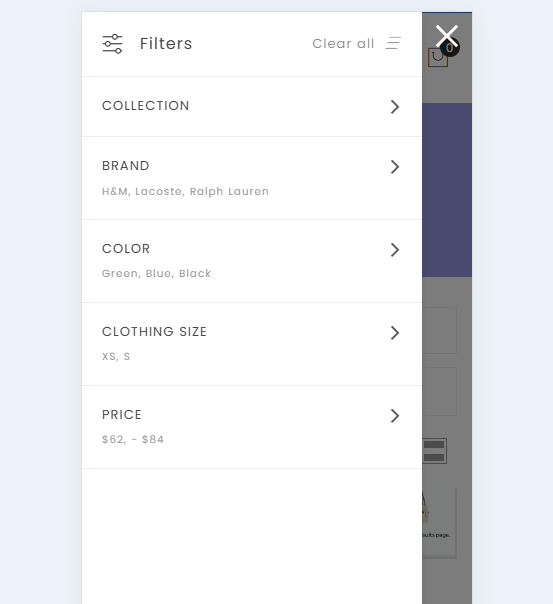Switch to list view icon behind overlay

coord(434,451)
